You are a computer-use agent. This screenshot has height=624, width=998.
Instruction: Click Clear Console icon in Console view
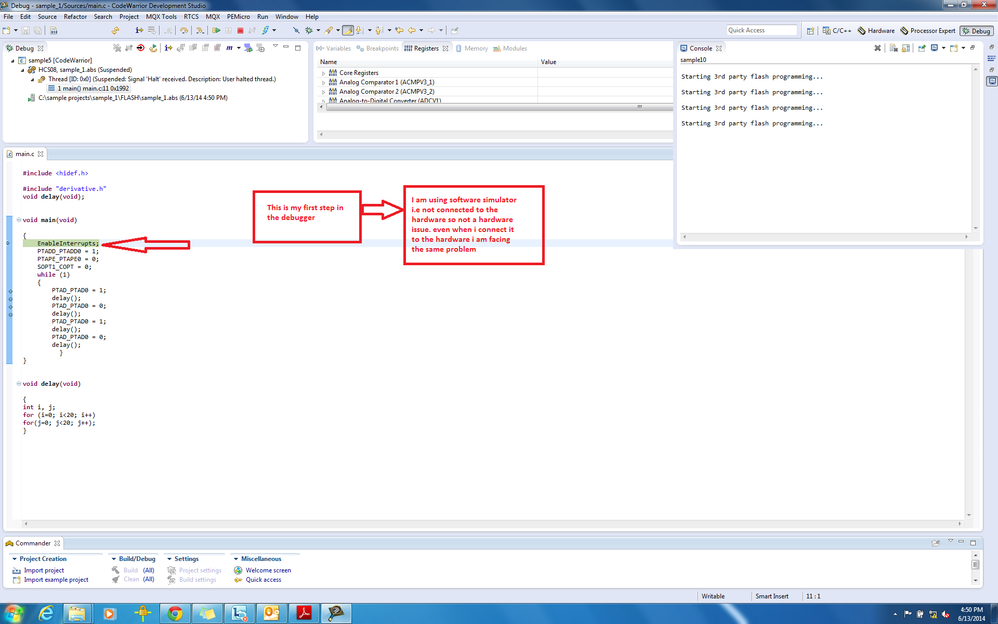point(894,48)
